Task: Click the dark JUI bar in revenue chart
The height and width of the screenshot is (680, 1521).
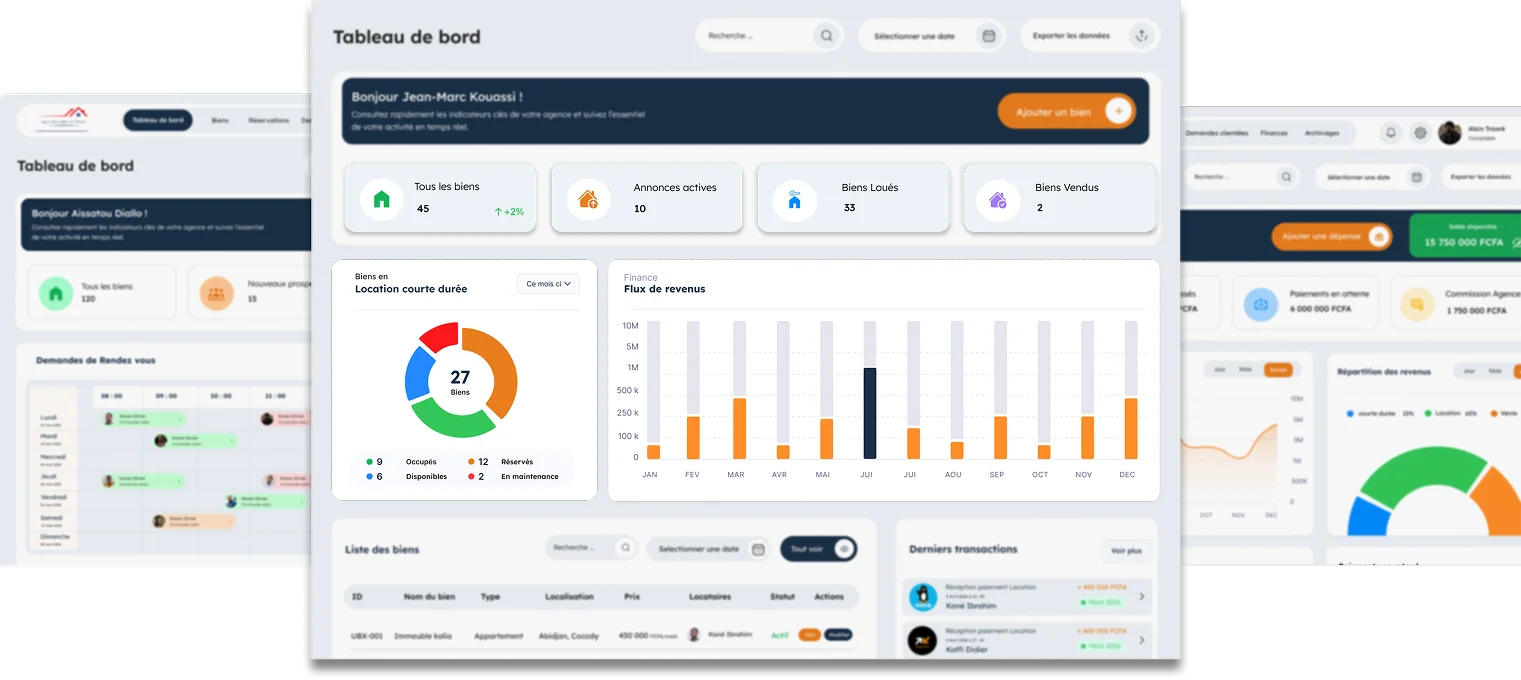Action: 870,413
